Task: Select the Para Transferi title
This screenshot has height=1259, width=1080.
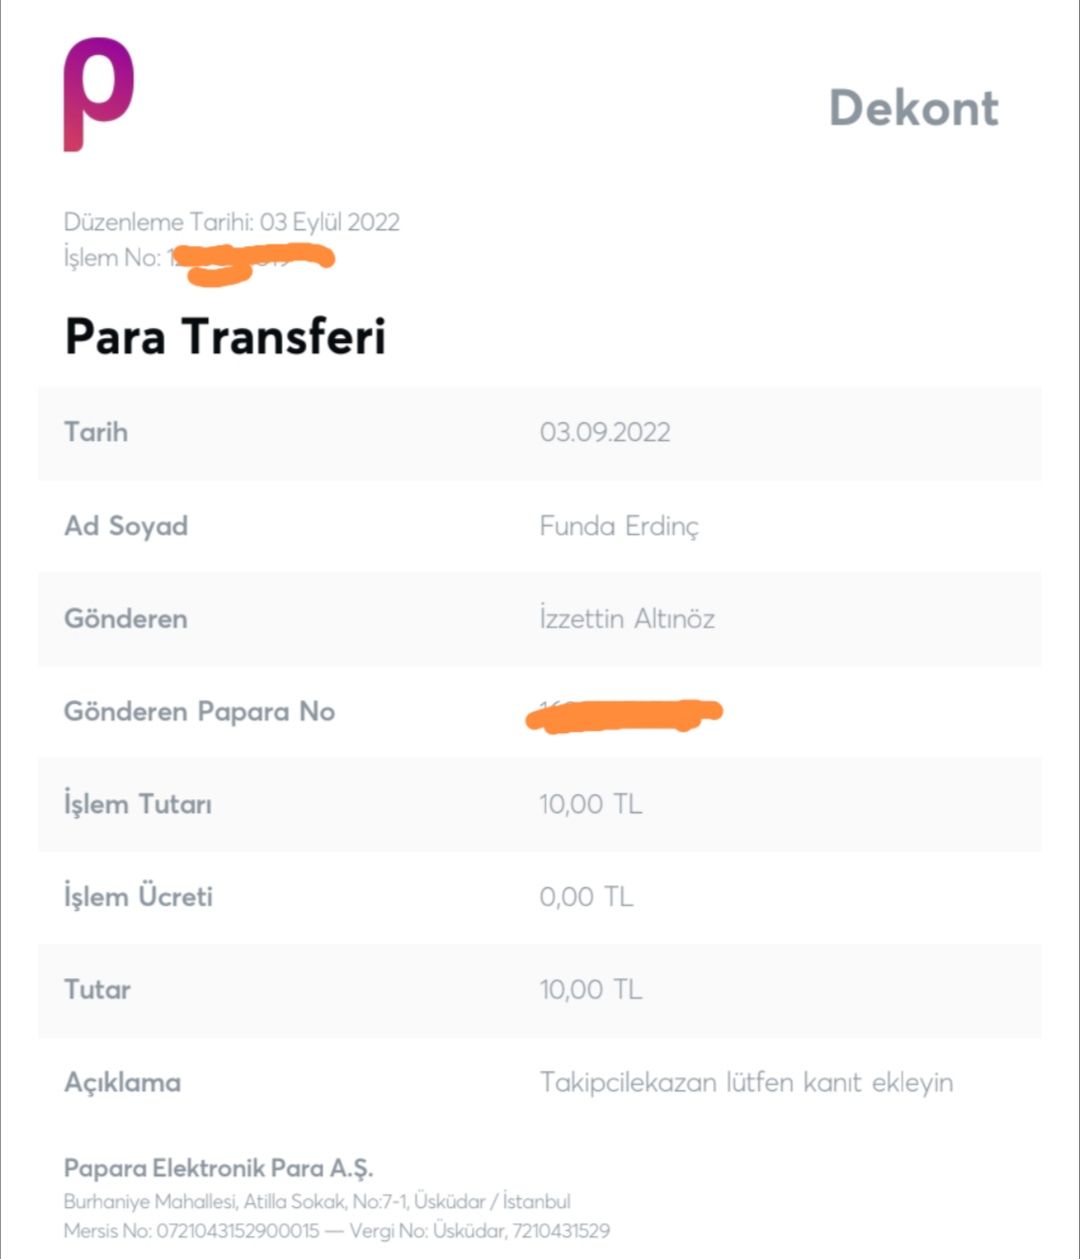Action: click(225, 336)
